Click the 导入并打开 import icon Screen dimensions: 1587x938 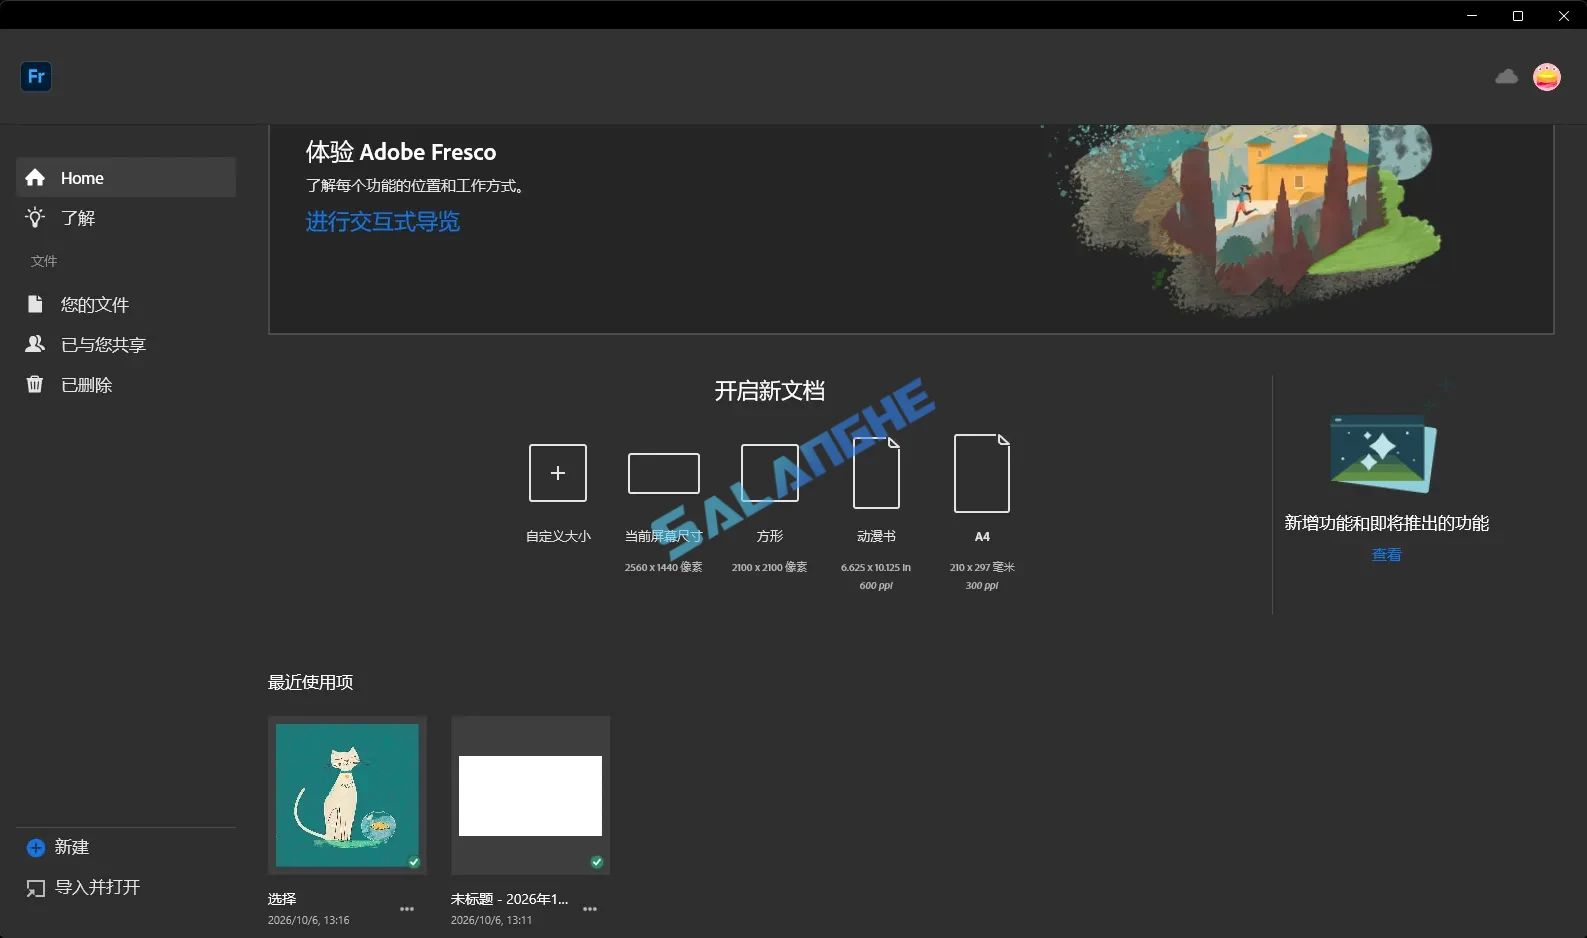click(35, 888)
